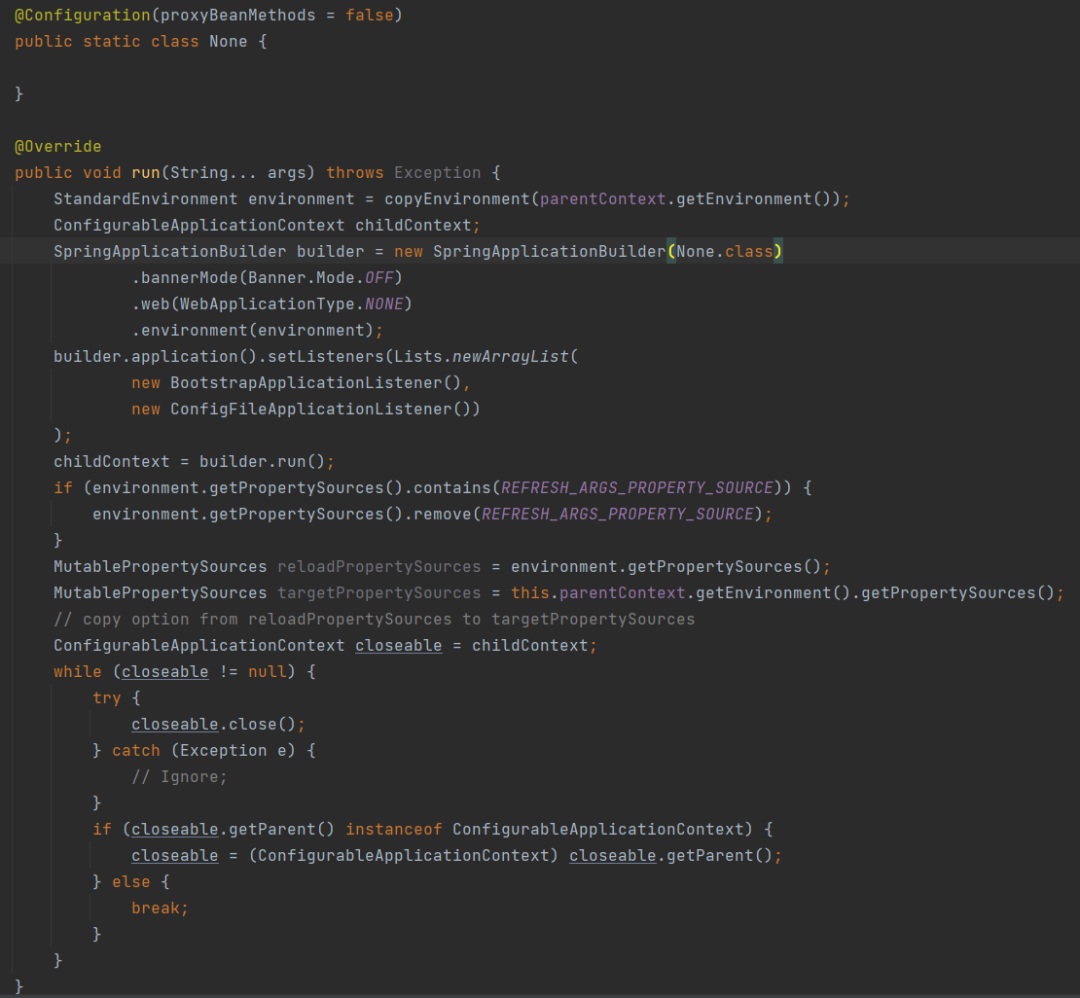Click 'closeable' in the '= childContext' declaration
This screenshot has width=1080, height=998.
tap(398, 645)
